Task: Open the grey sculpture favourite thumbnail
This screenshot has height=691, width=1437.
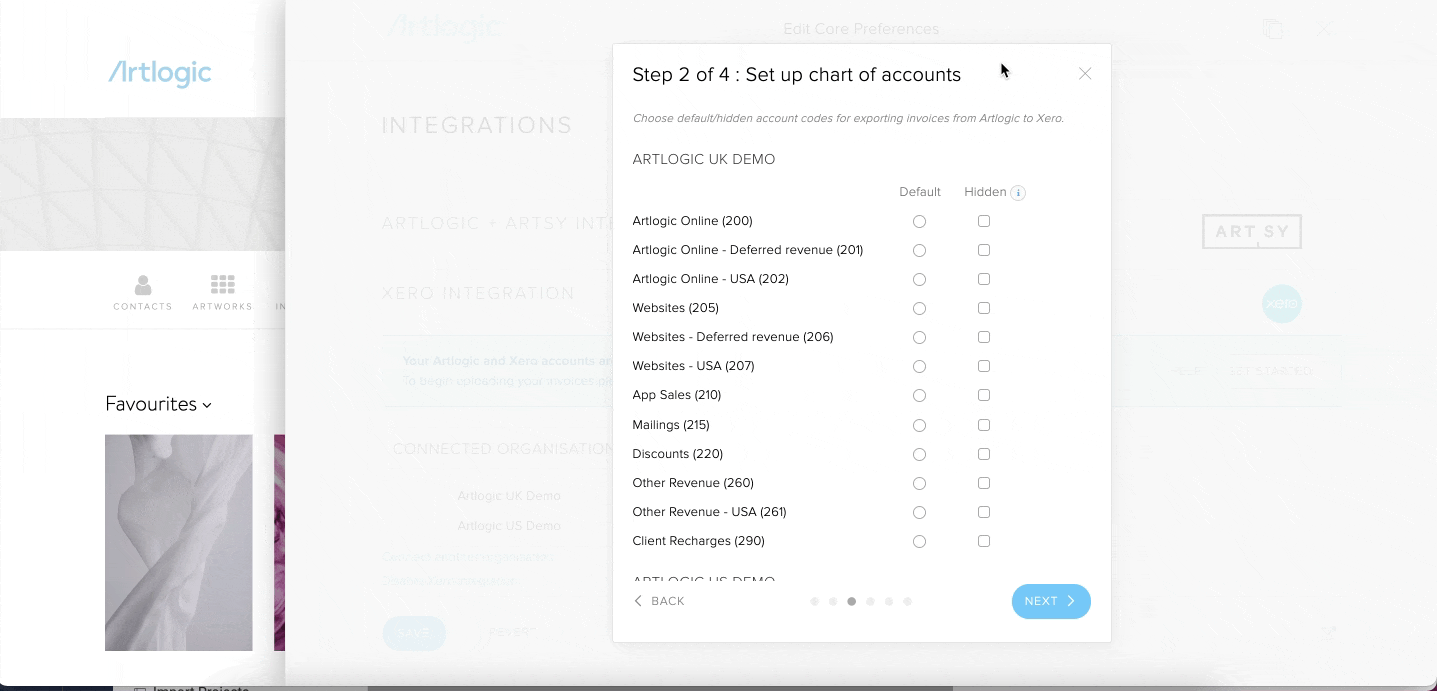Action: click(x=179, y=542)
